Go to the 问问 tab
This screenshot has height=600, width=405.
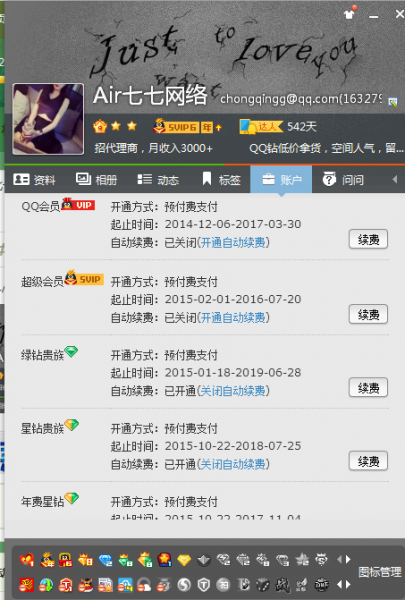(343, 179)
